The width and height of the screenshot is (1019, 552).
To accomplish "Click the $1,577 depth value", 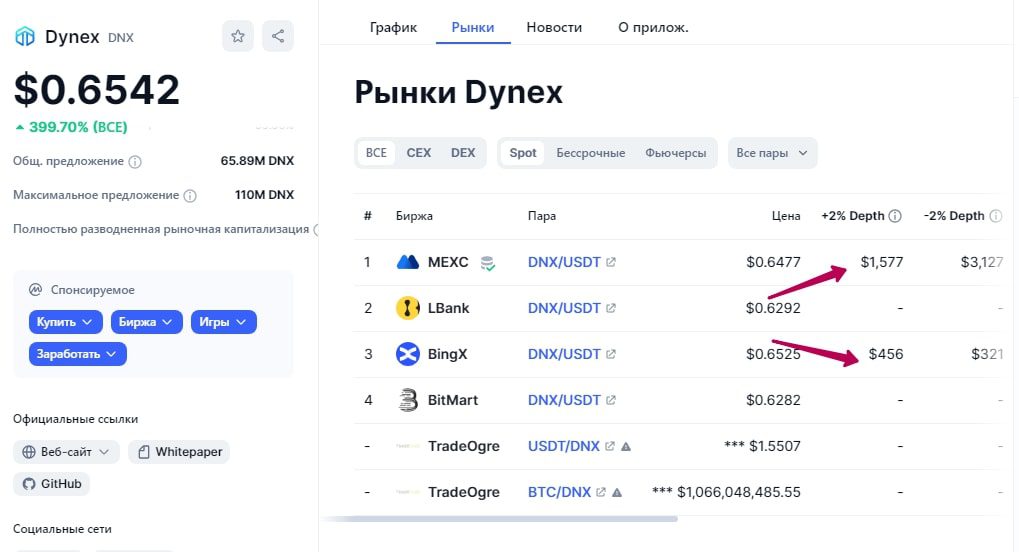I will pos(882,262).
